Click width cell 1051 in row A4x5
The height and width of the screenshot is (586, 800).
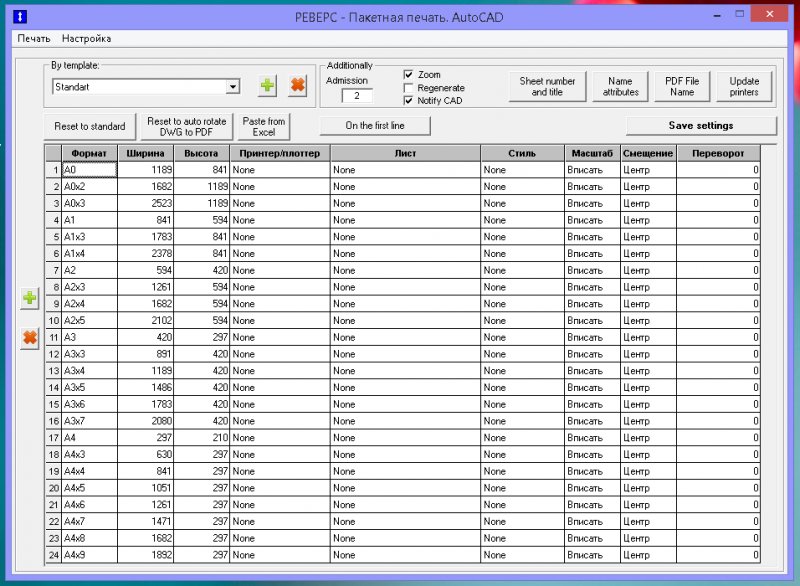click(146, 488)
